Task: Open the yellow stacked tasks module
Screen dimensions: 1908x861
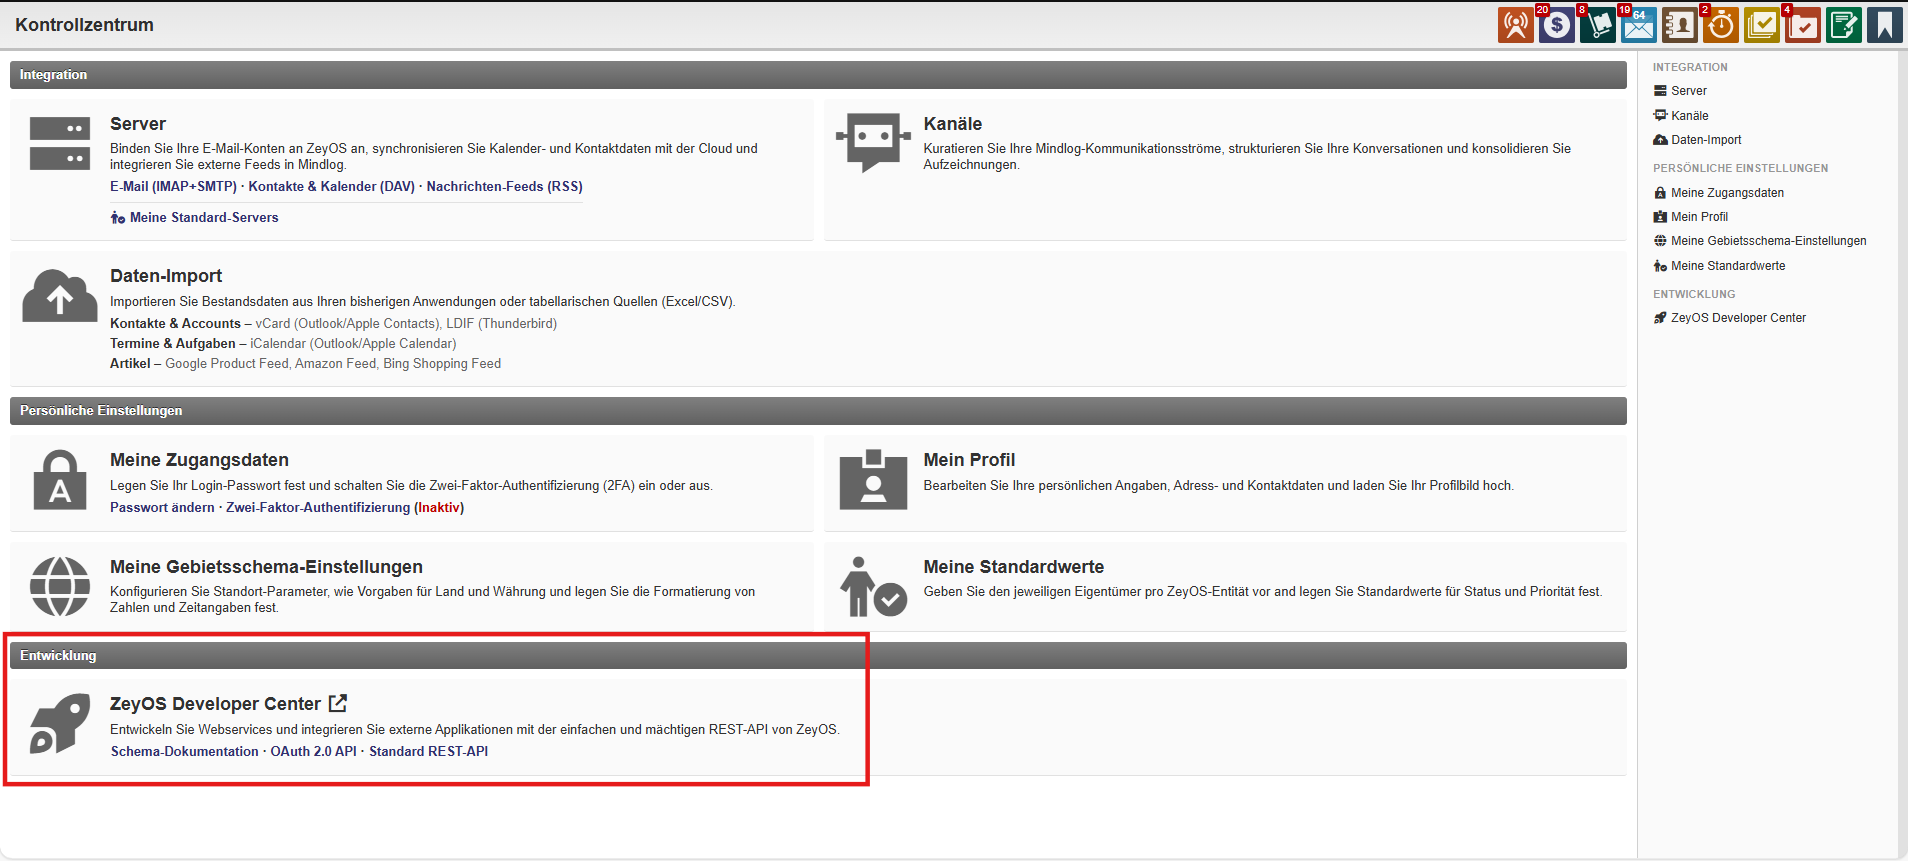Action: click(1761, 25)
